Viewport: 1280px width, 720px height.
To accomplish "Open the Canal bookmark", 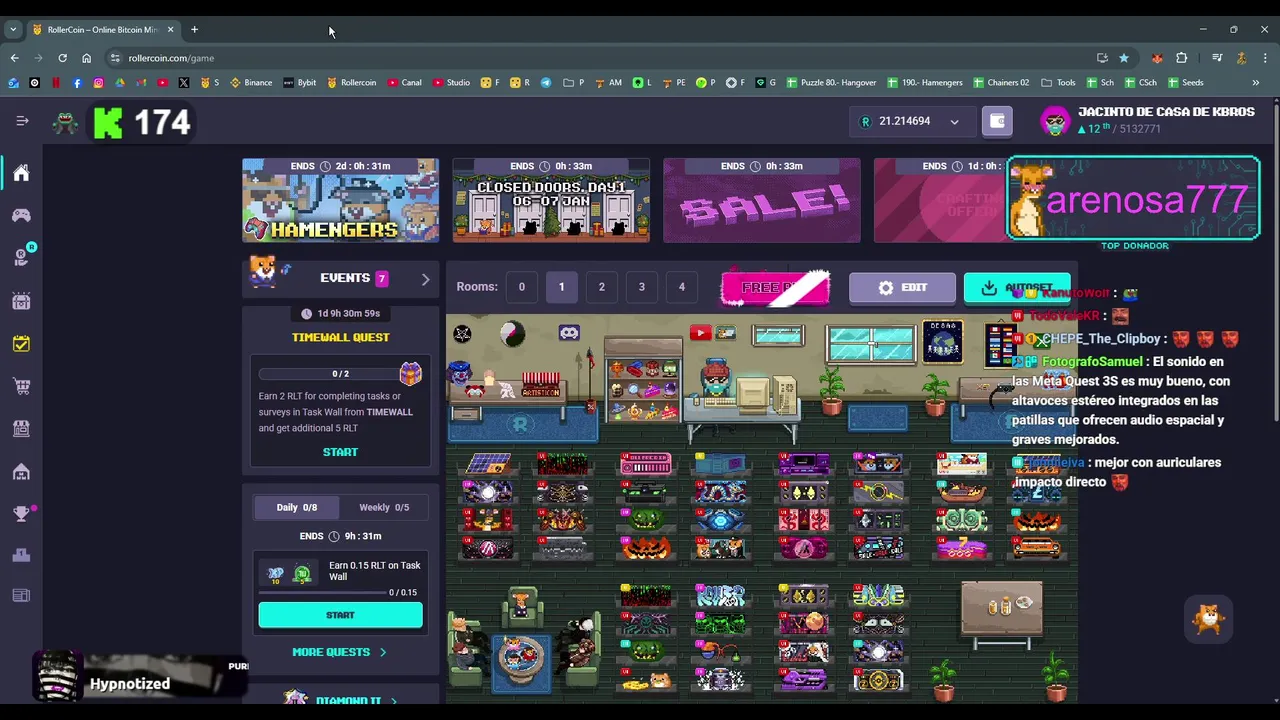I will coord(405,82).
